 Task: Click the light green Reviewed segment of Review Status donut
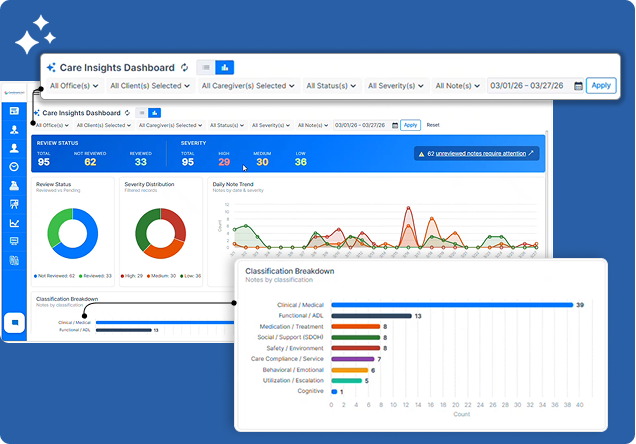pyautogui.click(x=54, y=227)
